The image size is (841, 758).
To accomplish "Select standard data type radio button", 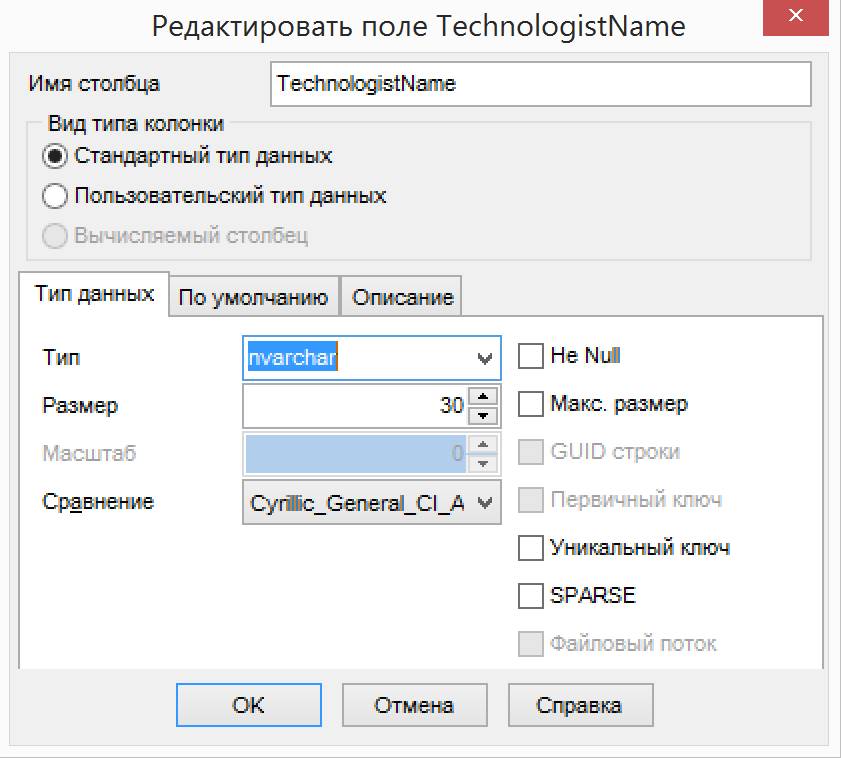I will pos(56,157).
